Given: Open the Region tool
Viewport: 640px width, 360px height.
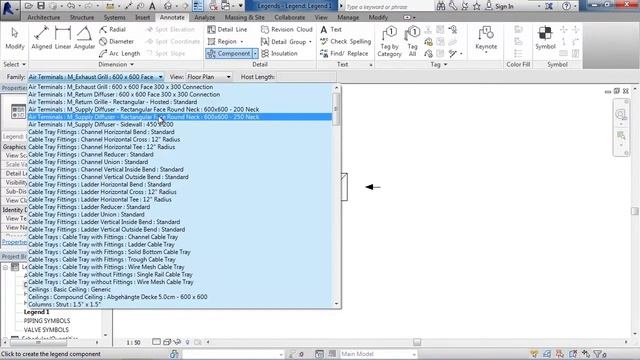Looking at the screenshot, I should (x=222, y=41).
